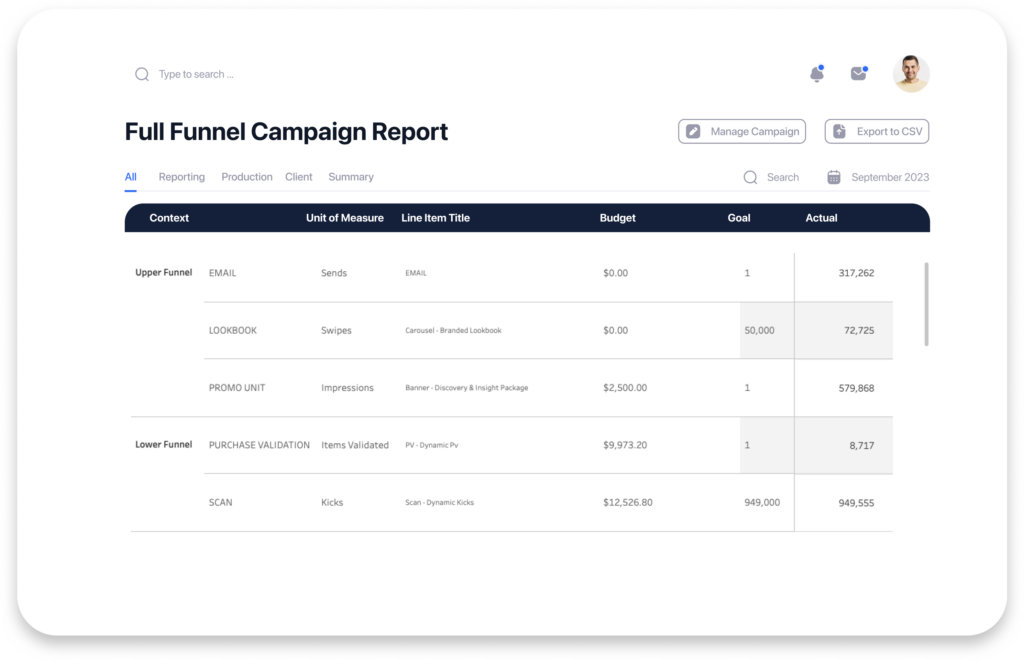Go to the Summary tab
This screenshot has height=661, width=1024.
pos(350,177)
